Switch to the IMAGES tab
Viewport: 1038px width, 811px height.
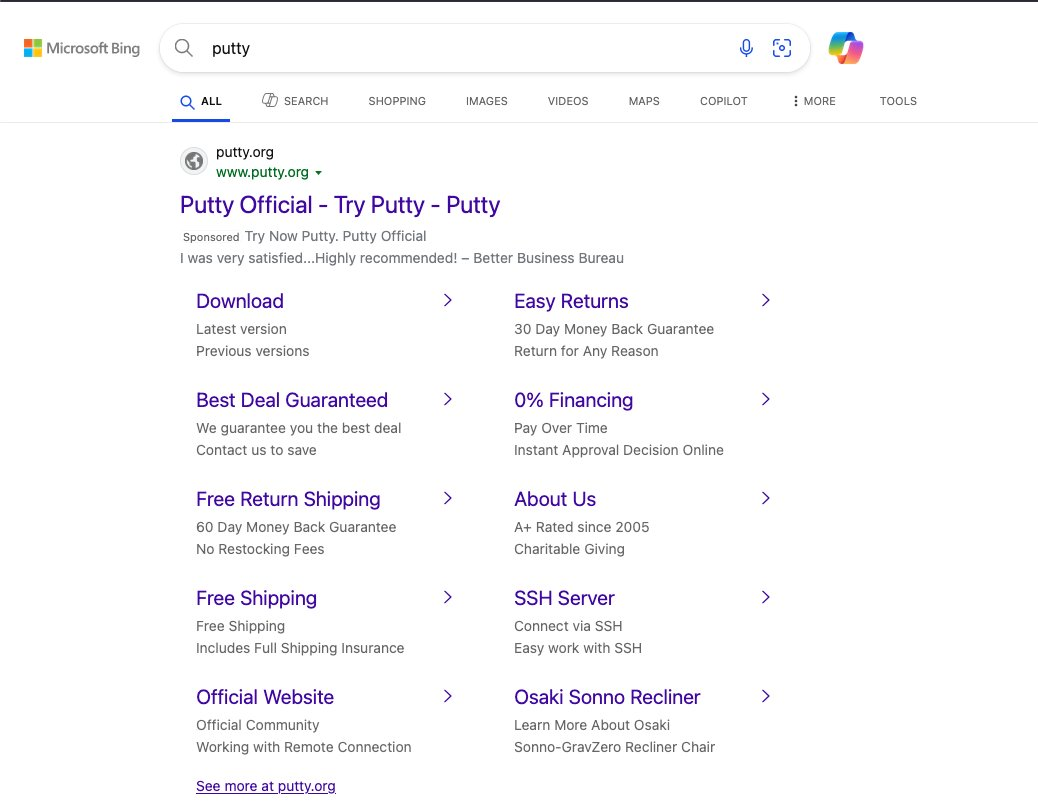click(486, 100)
